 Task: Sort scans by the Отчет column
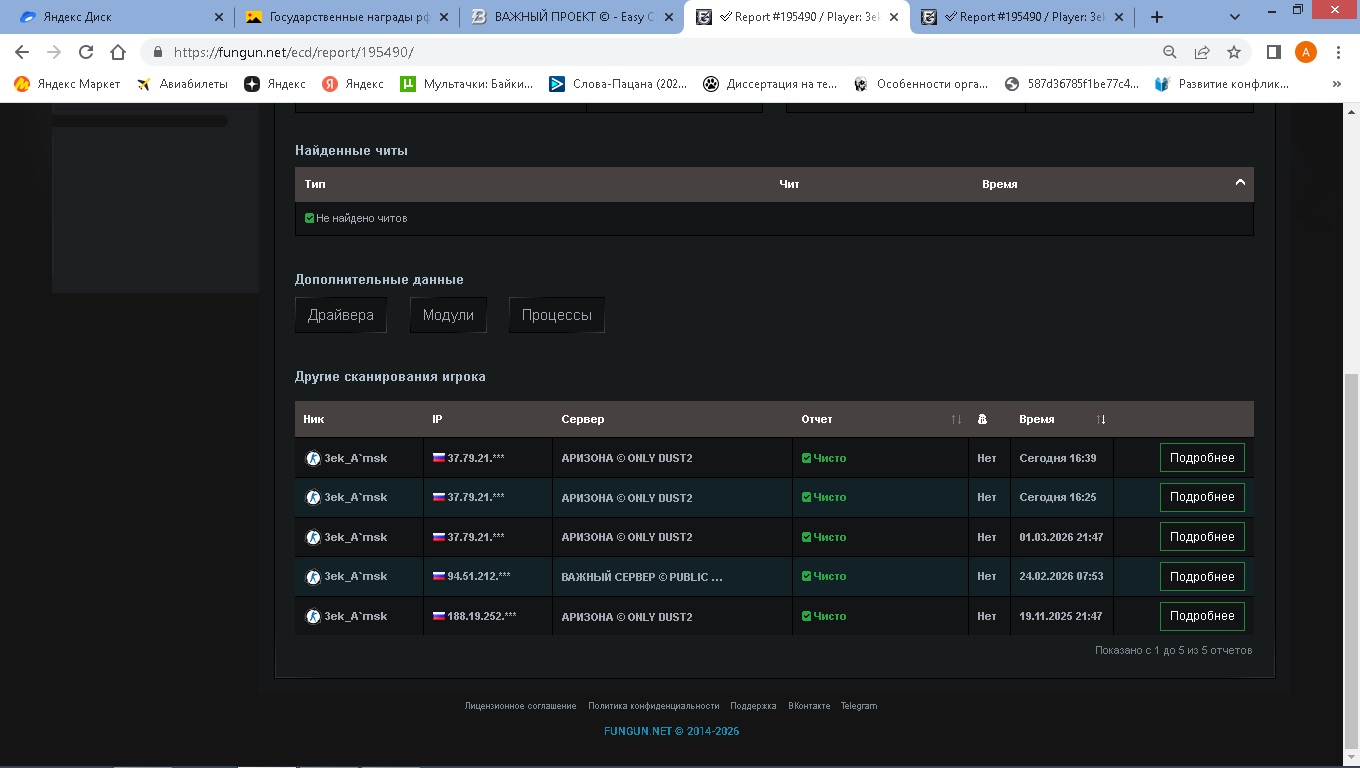956,419
